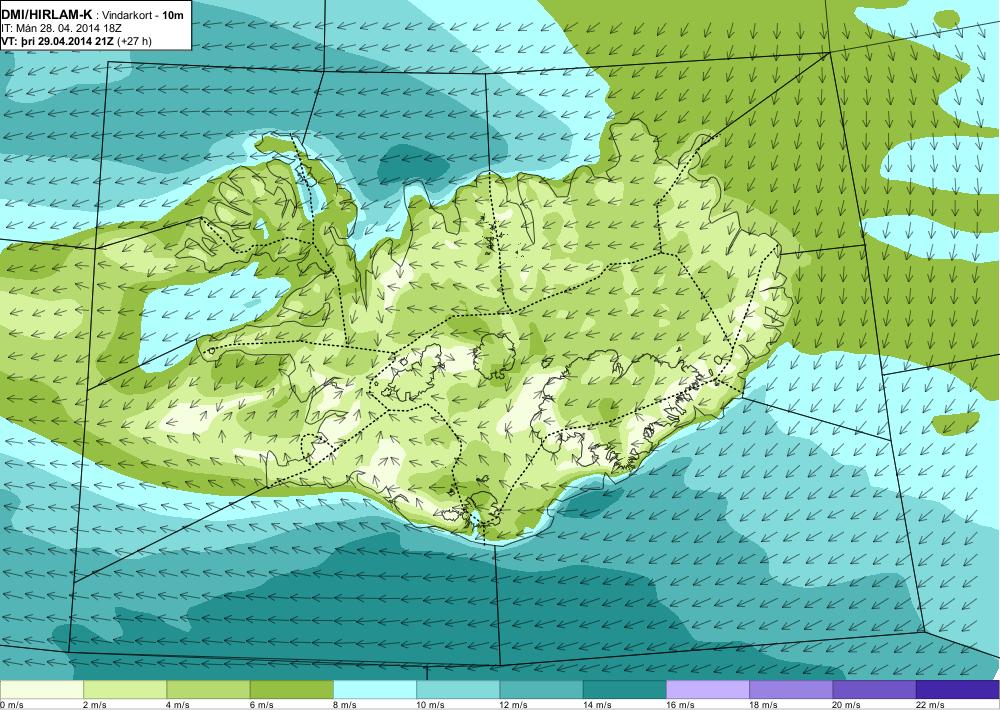Click the 12 m/s teal legend swatch

click(541, 690)
